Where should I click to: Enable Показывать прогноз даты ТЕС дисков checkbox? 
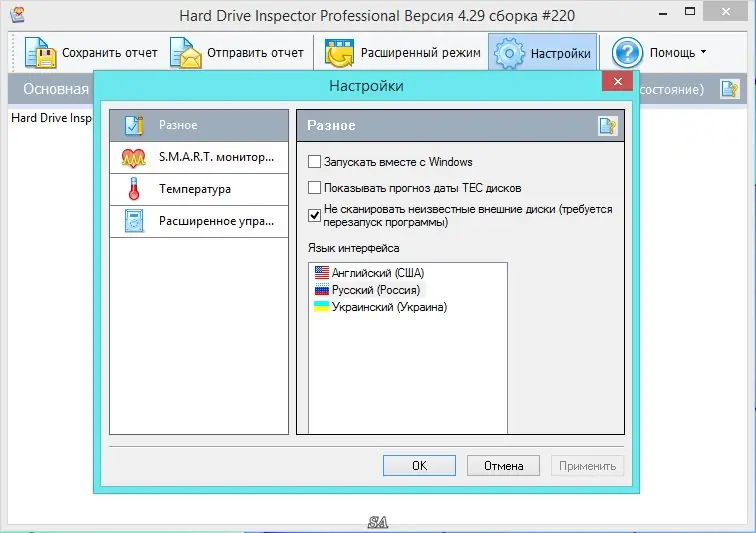[x=314, y=188]
